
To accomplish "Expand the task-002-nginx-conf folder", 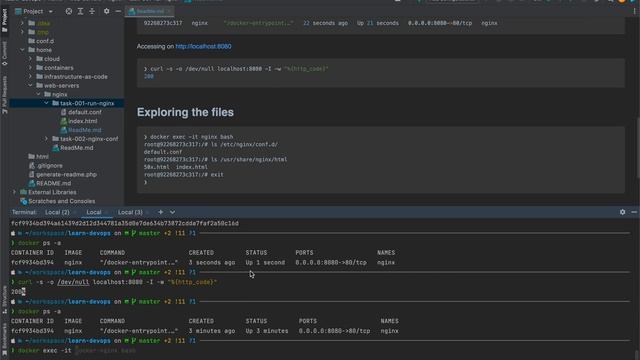I will tap(47, 139).
